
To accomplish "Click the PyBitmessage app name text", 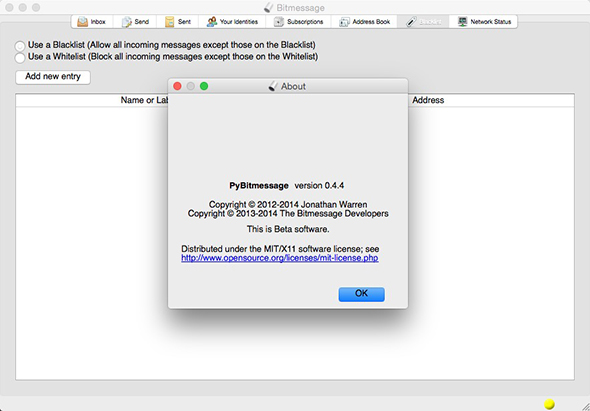I will coord(259,186).
